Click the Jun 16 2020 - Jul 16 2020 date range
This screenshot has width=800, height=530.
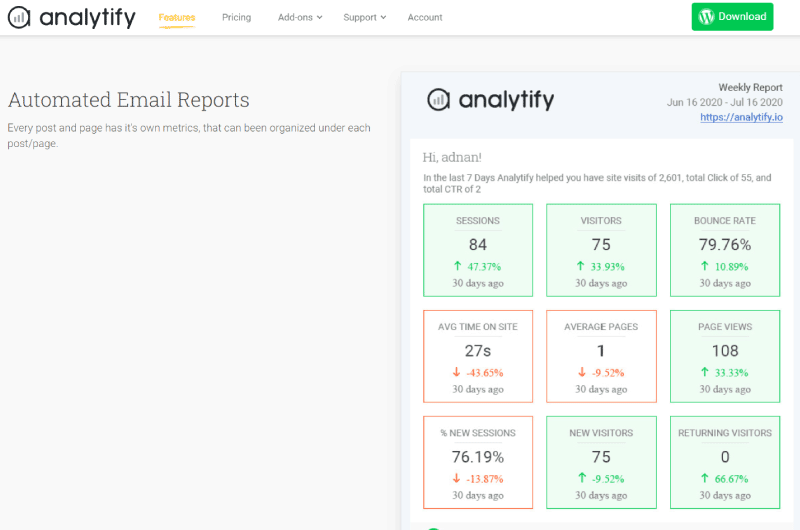point(724,102)
